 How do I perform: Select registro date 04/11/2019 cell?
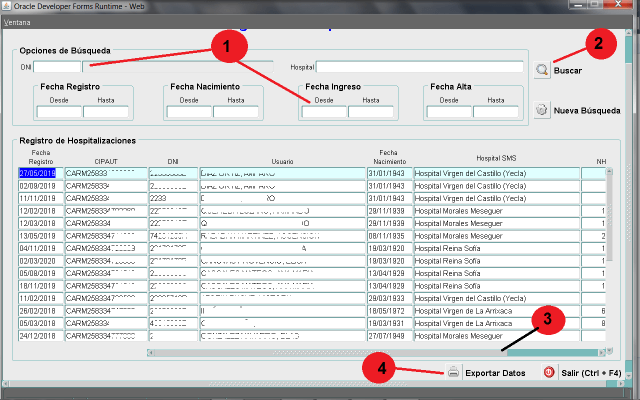coord(41,249)
